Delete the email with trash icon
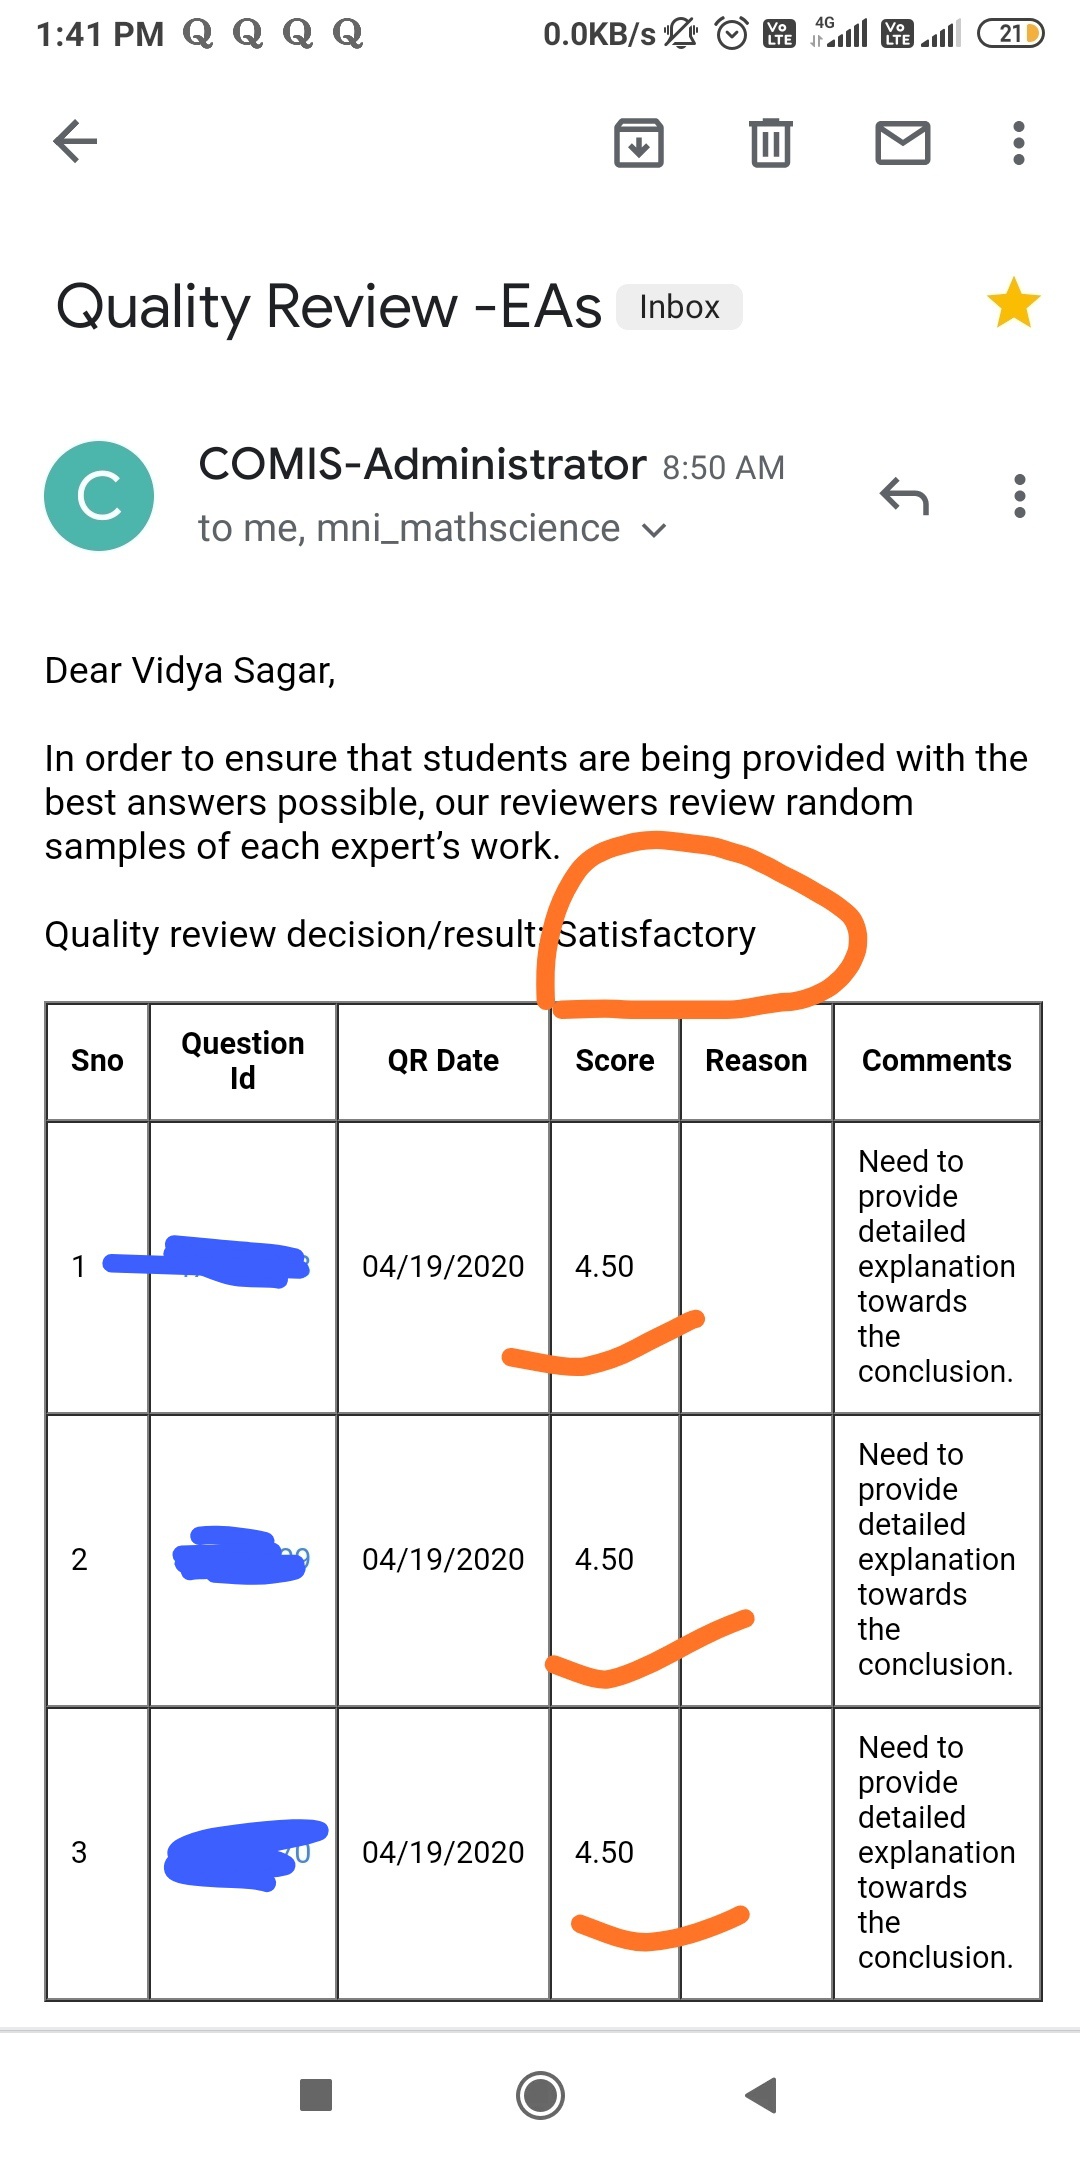1080x2160 pixels. pos(770,142)
